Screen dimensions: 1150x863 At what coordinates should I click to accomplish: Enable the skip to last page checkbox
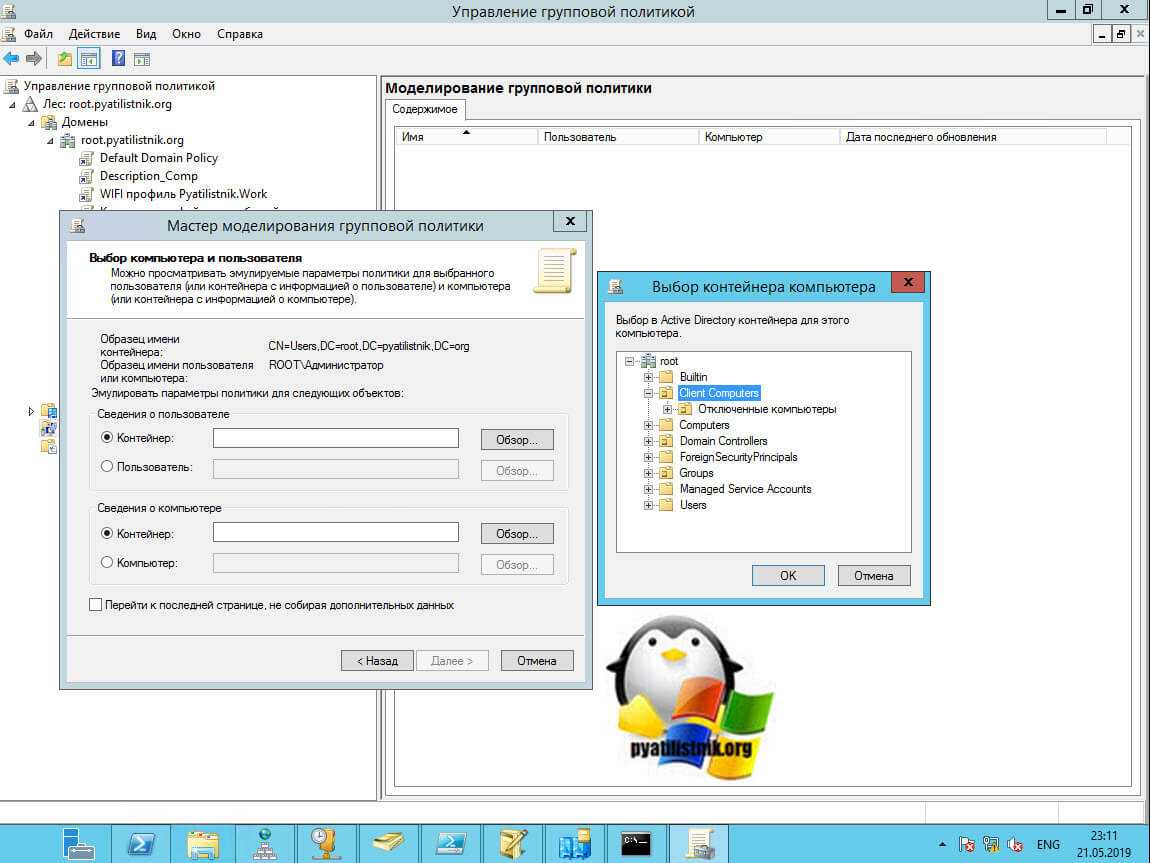96,605
